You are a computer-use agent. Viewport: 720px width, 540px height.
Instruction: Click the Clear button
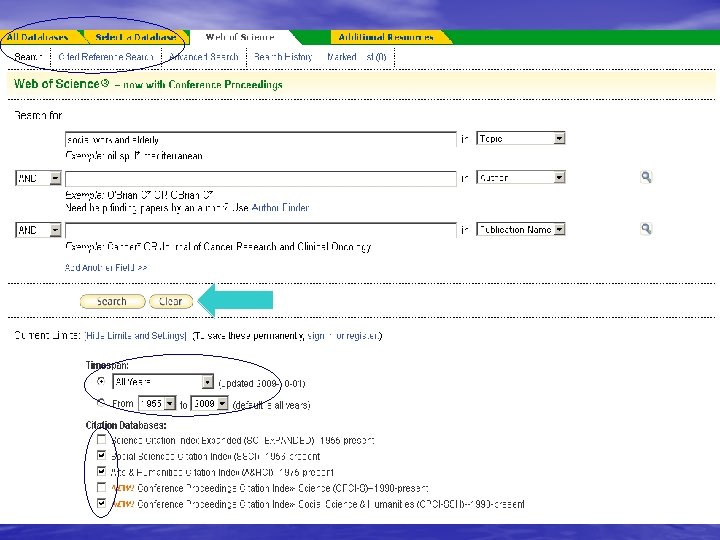click(x=171, y=301)
